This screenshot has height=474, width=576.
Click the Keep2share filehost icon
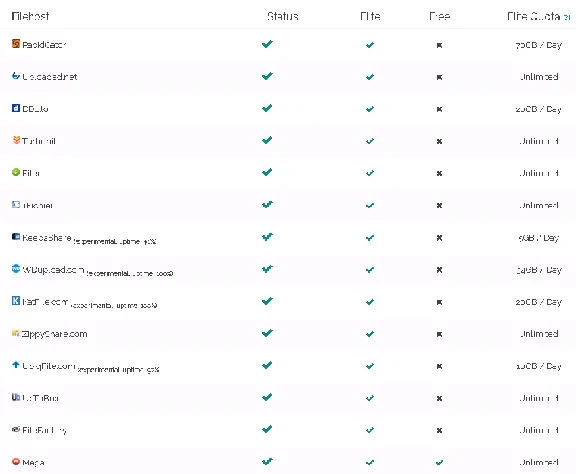[16, 236]
